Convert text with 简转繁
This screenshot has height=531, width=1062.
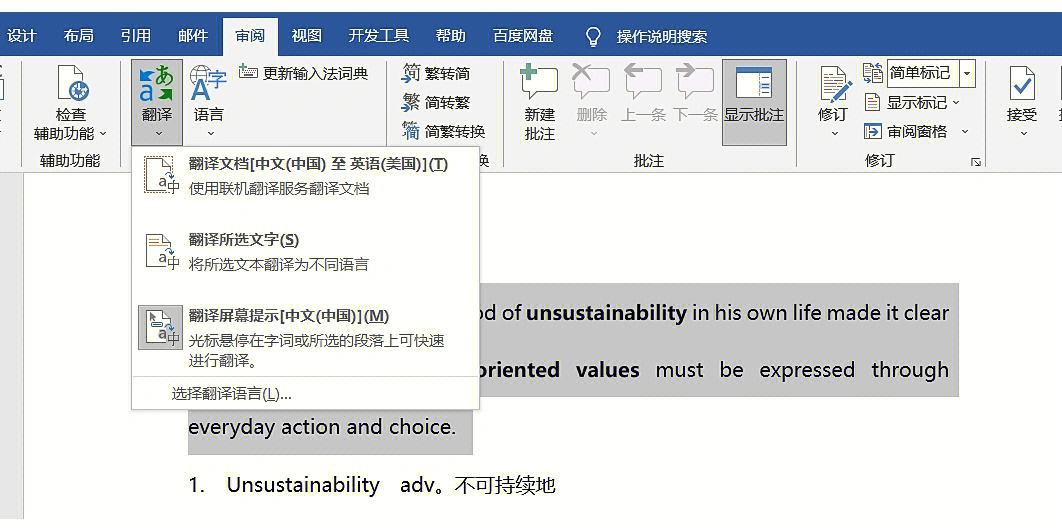(436, 102)
